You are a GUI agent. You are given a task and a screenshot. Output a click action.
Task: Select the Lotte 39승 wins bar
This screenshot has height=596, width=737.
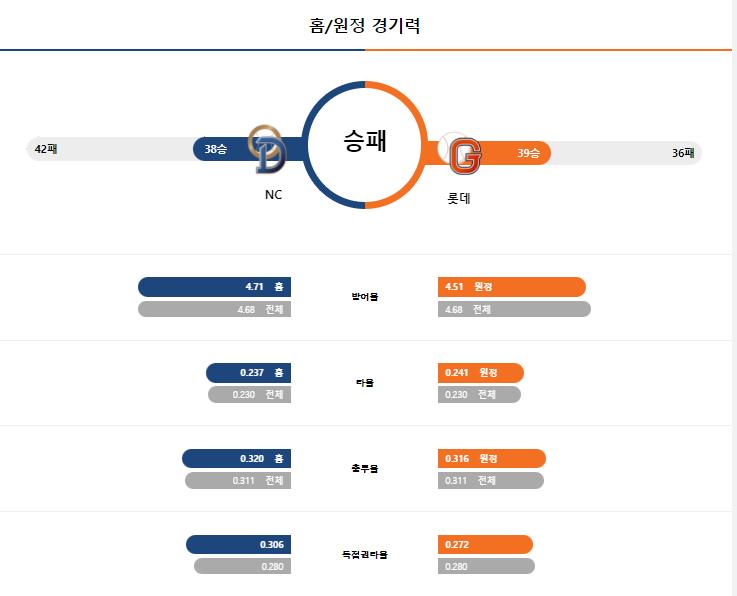tap(488, 153)
